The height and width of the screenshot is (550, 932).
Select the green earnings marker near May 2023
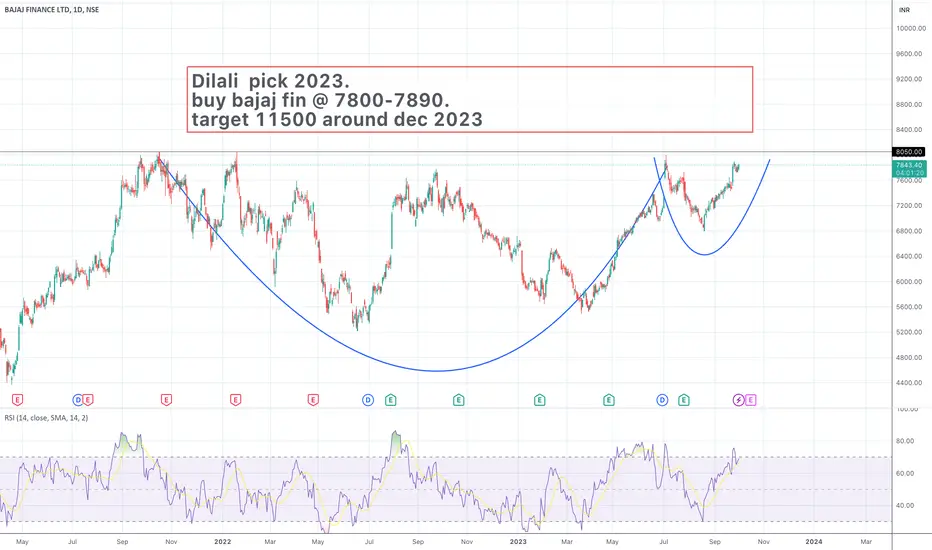point(609,400)
